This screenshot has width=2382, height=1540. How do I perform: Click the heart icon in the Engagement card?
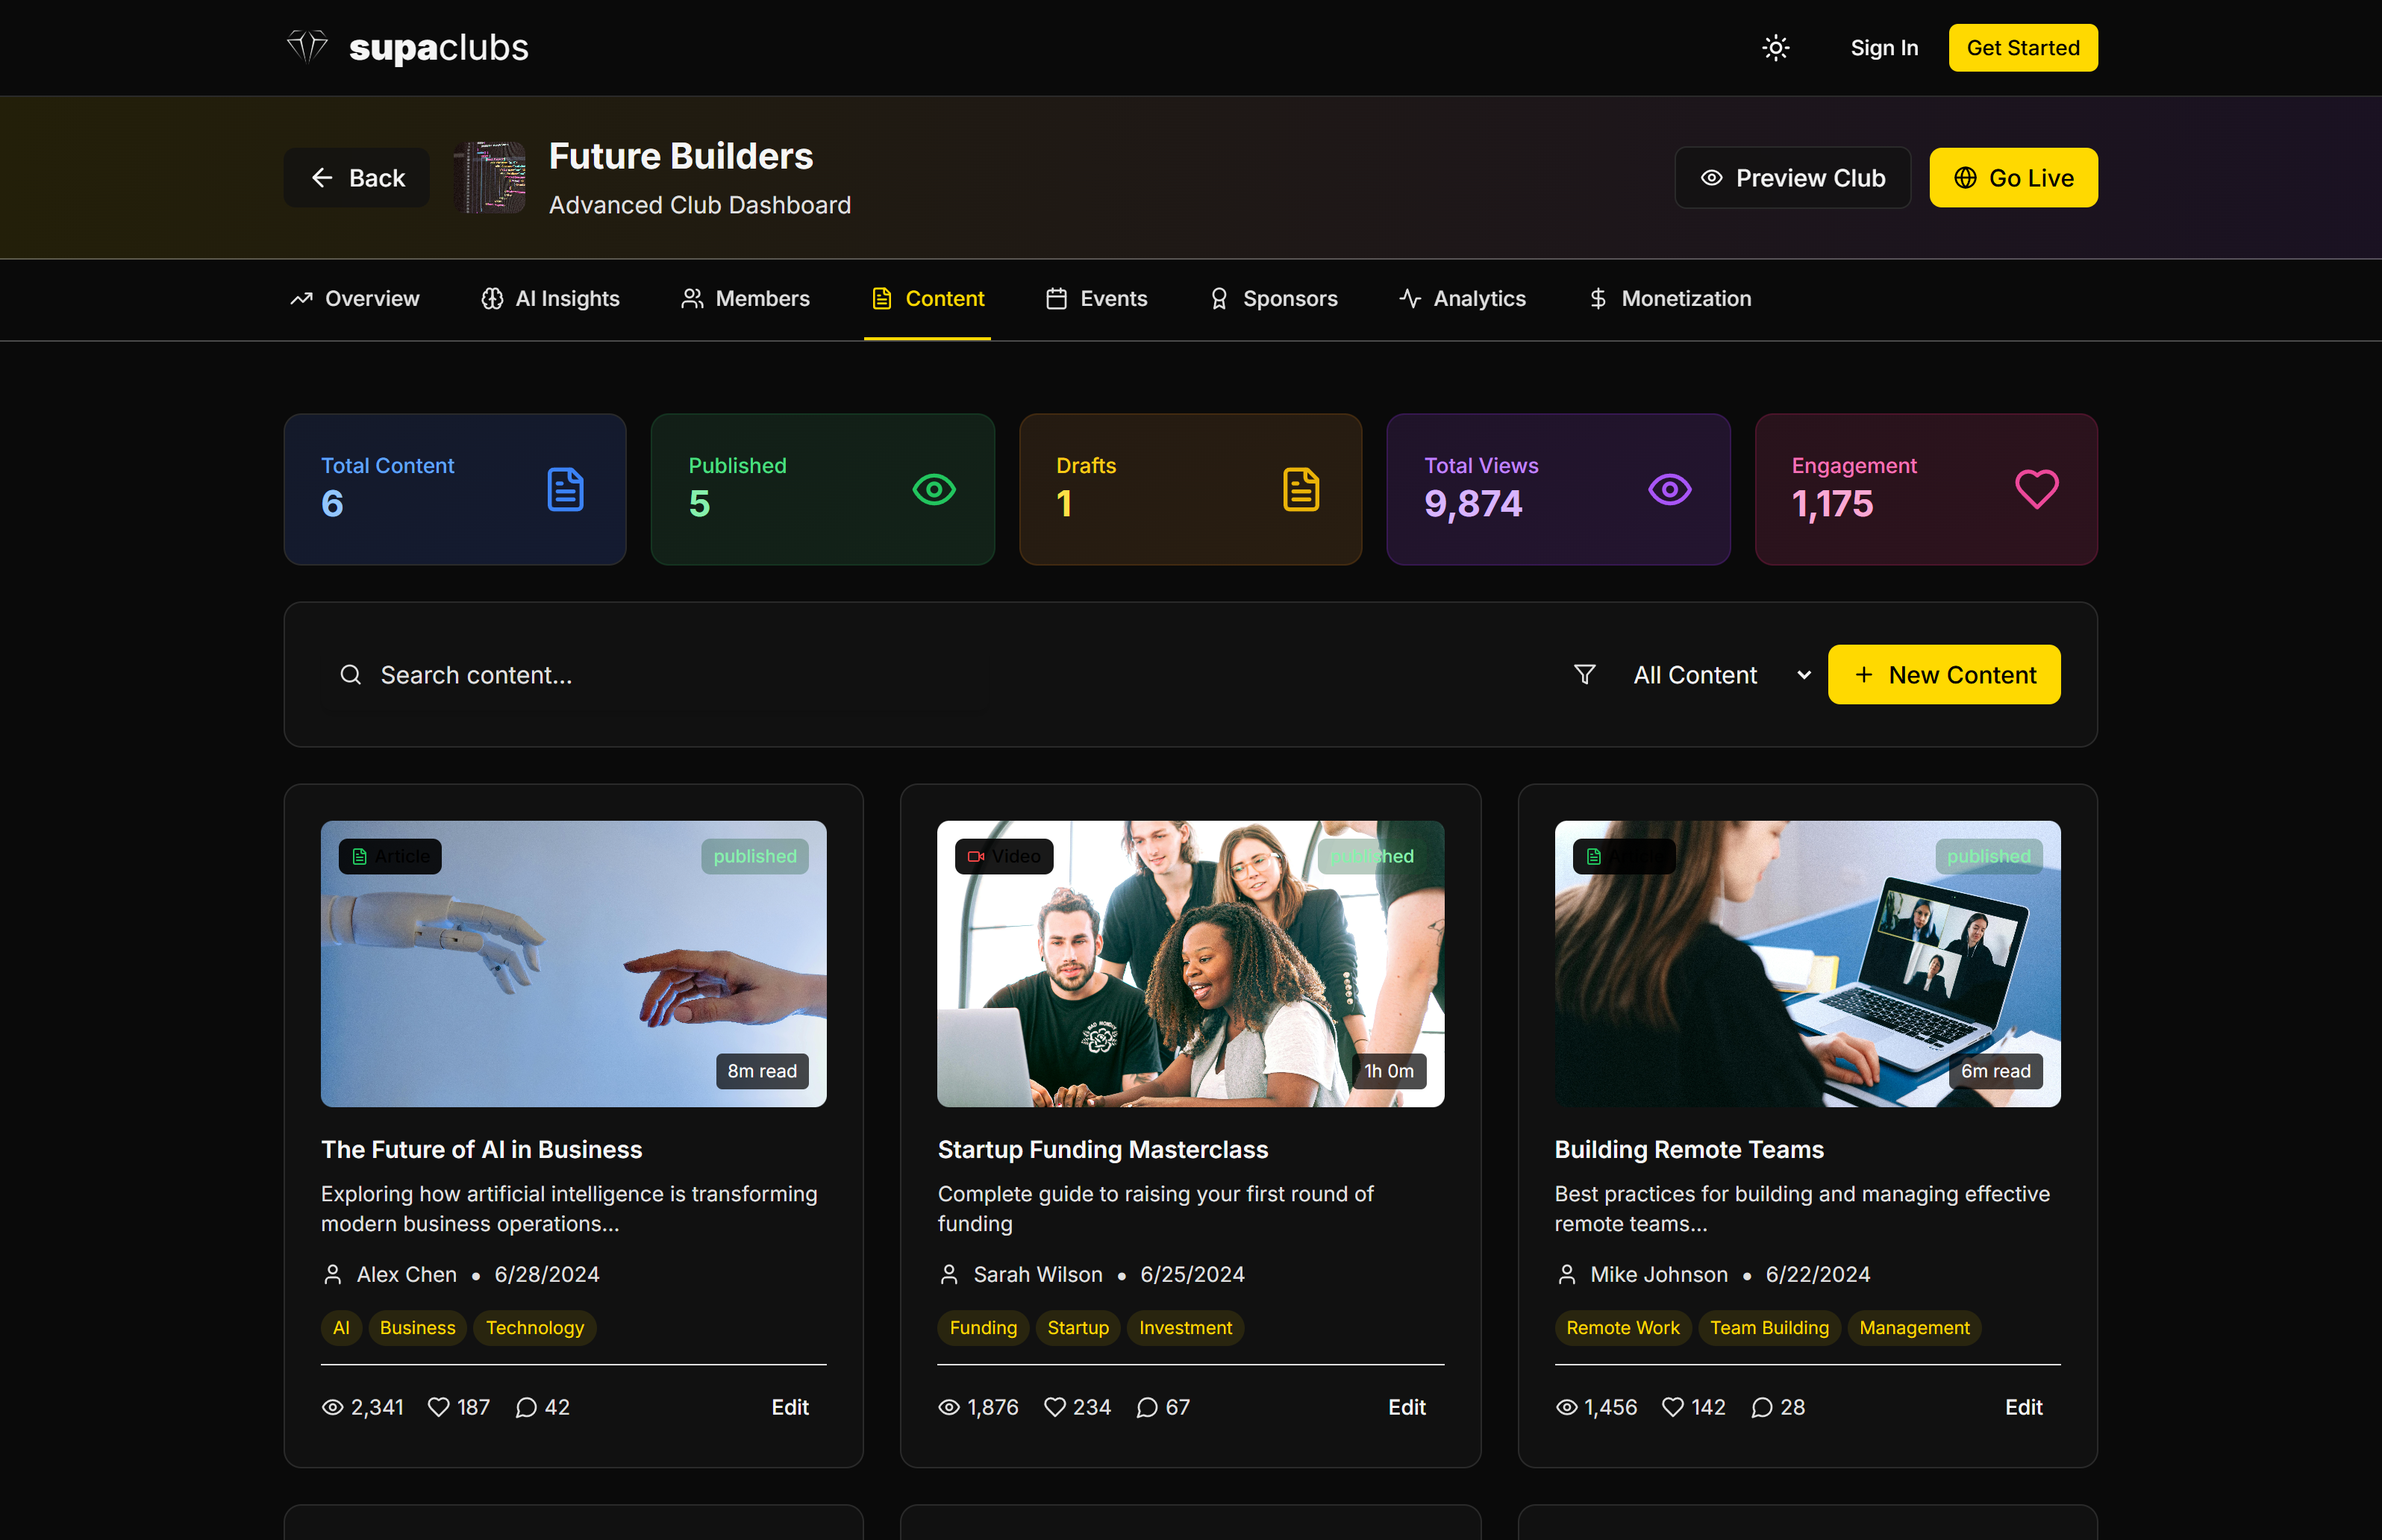2035,489
